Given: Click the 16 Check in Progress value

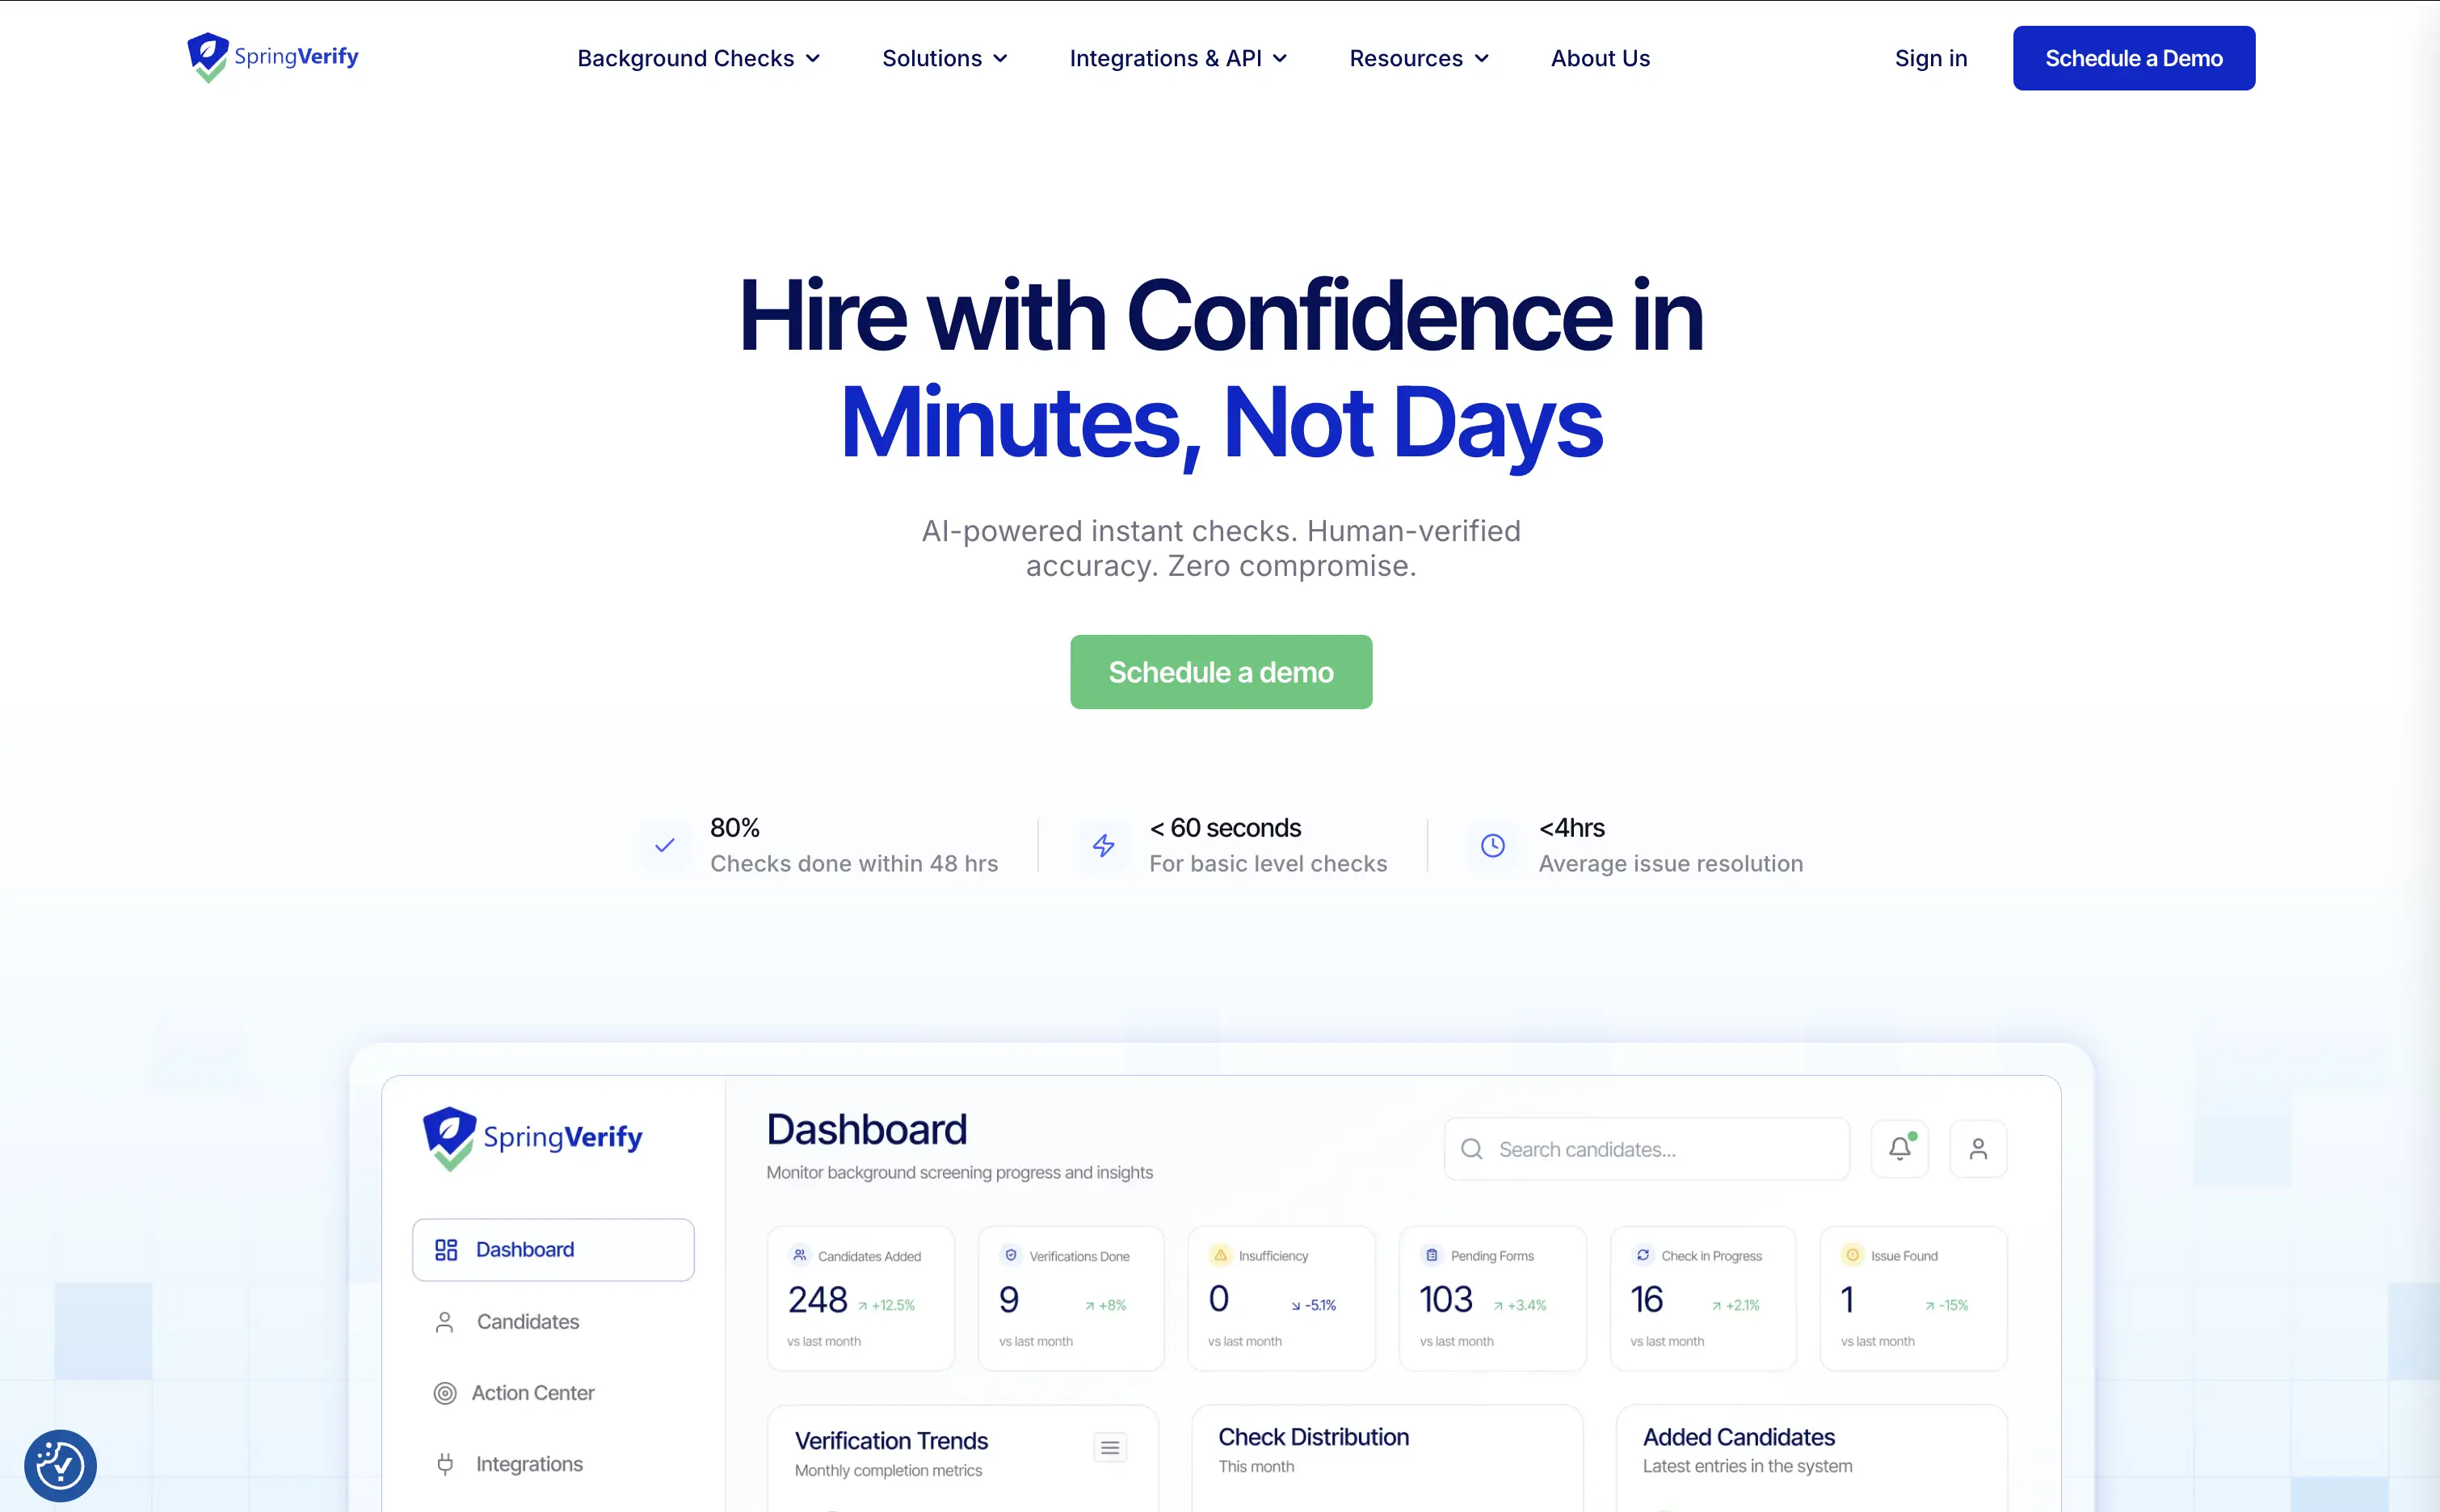Looking at the screenshot, I should point(1647,1299).
